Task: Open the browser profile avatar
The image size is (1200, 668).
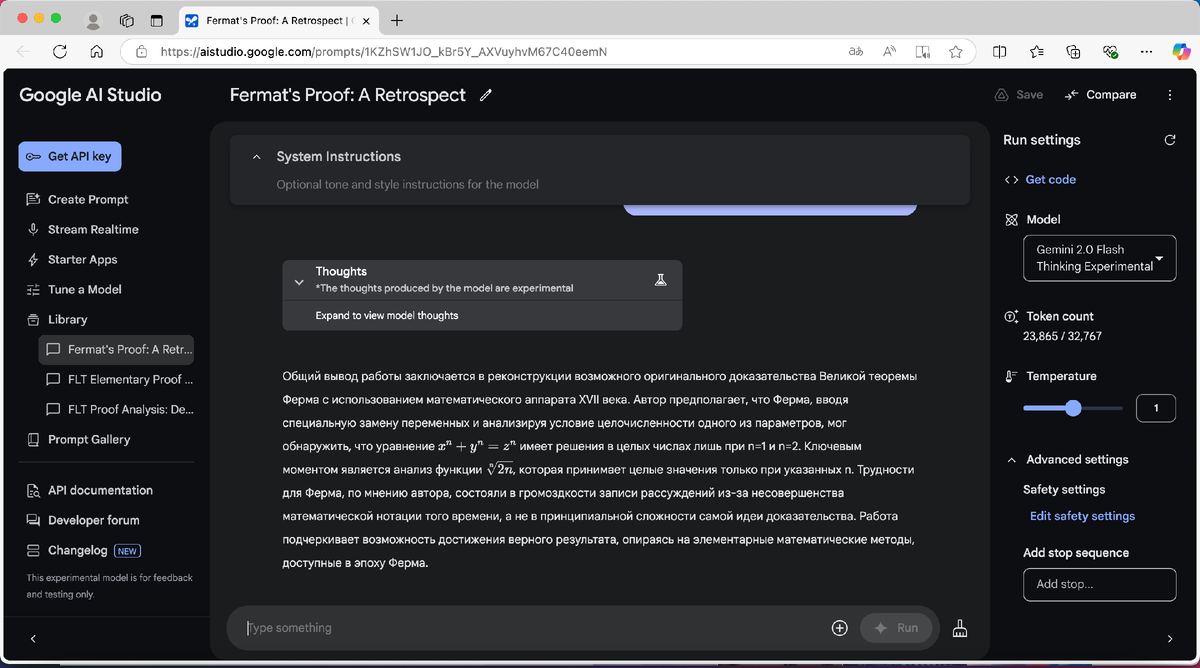Action: (93, 20)
